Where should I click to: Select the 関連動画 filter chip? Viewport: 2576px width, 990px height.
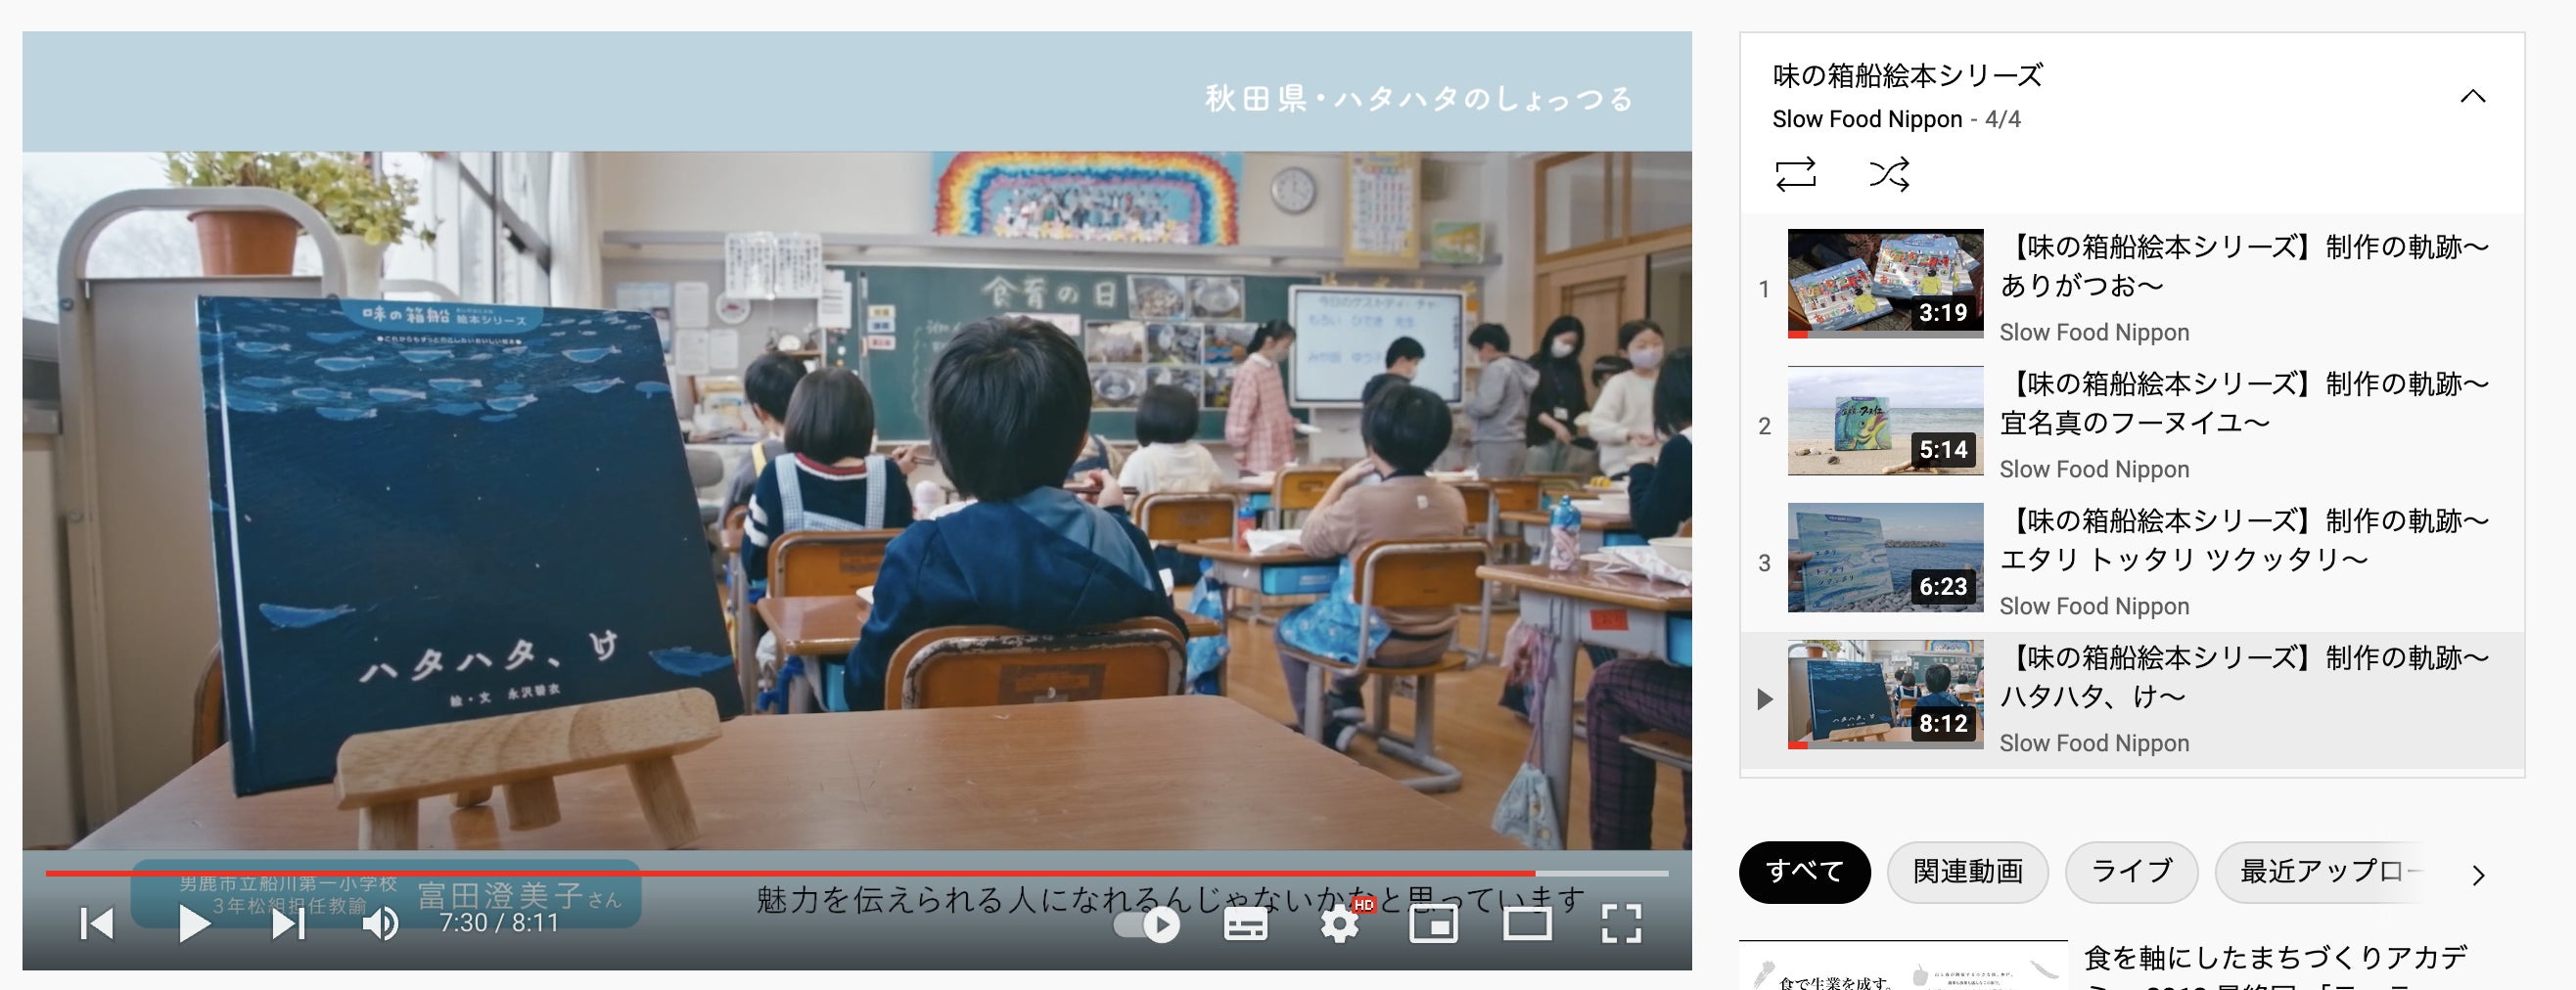[1967, 872]
